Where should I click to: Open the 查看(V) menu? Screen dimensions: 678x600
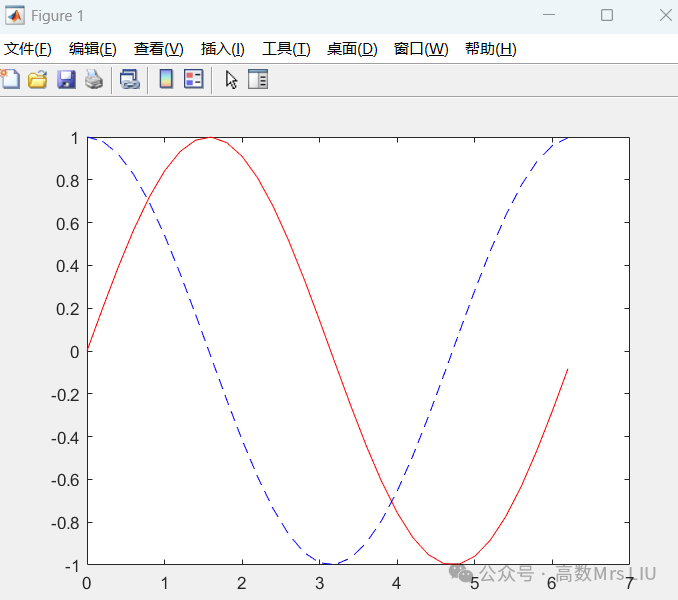[159, 49]
